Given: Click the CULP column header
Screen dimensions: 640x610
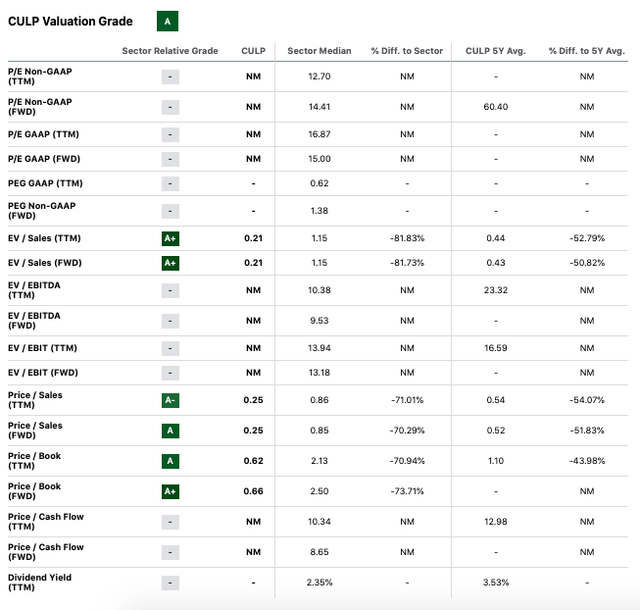Looking at the screenshot, I should 253,51.
